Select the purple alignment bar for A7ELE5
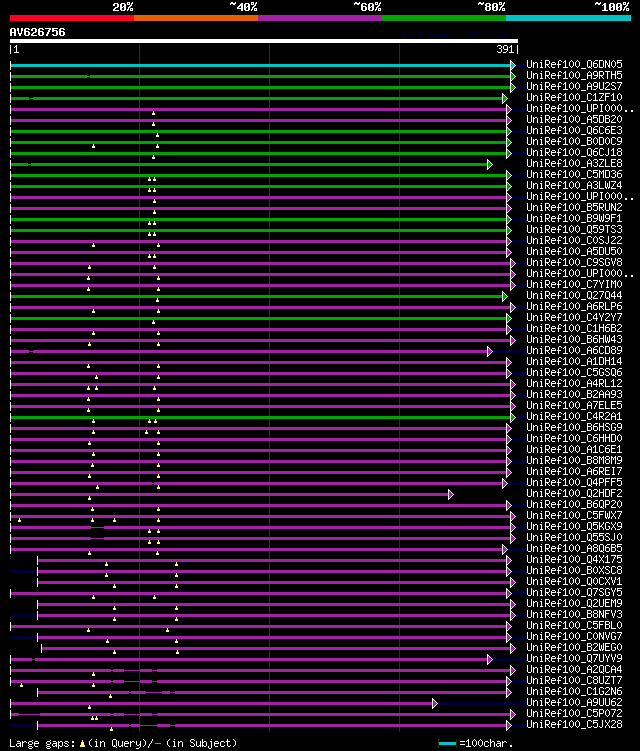Viewport: 640px width, 751px height. click(x=261, y=407)
